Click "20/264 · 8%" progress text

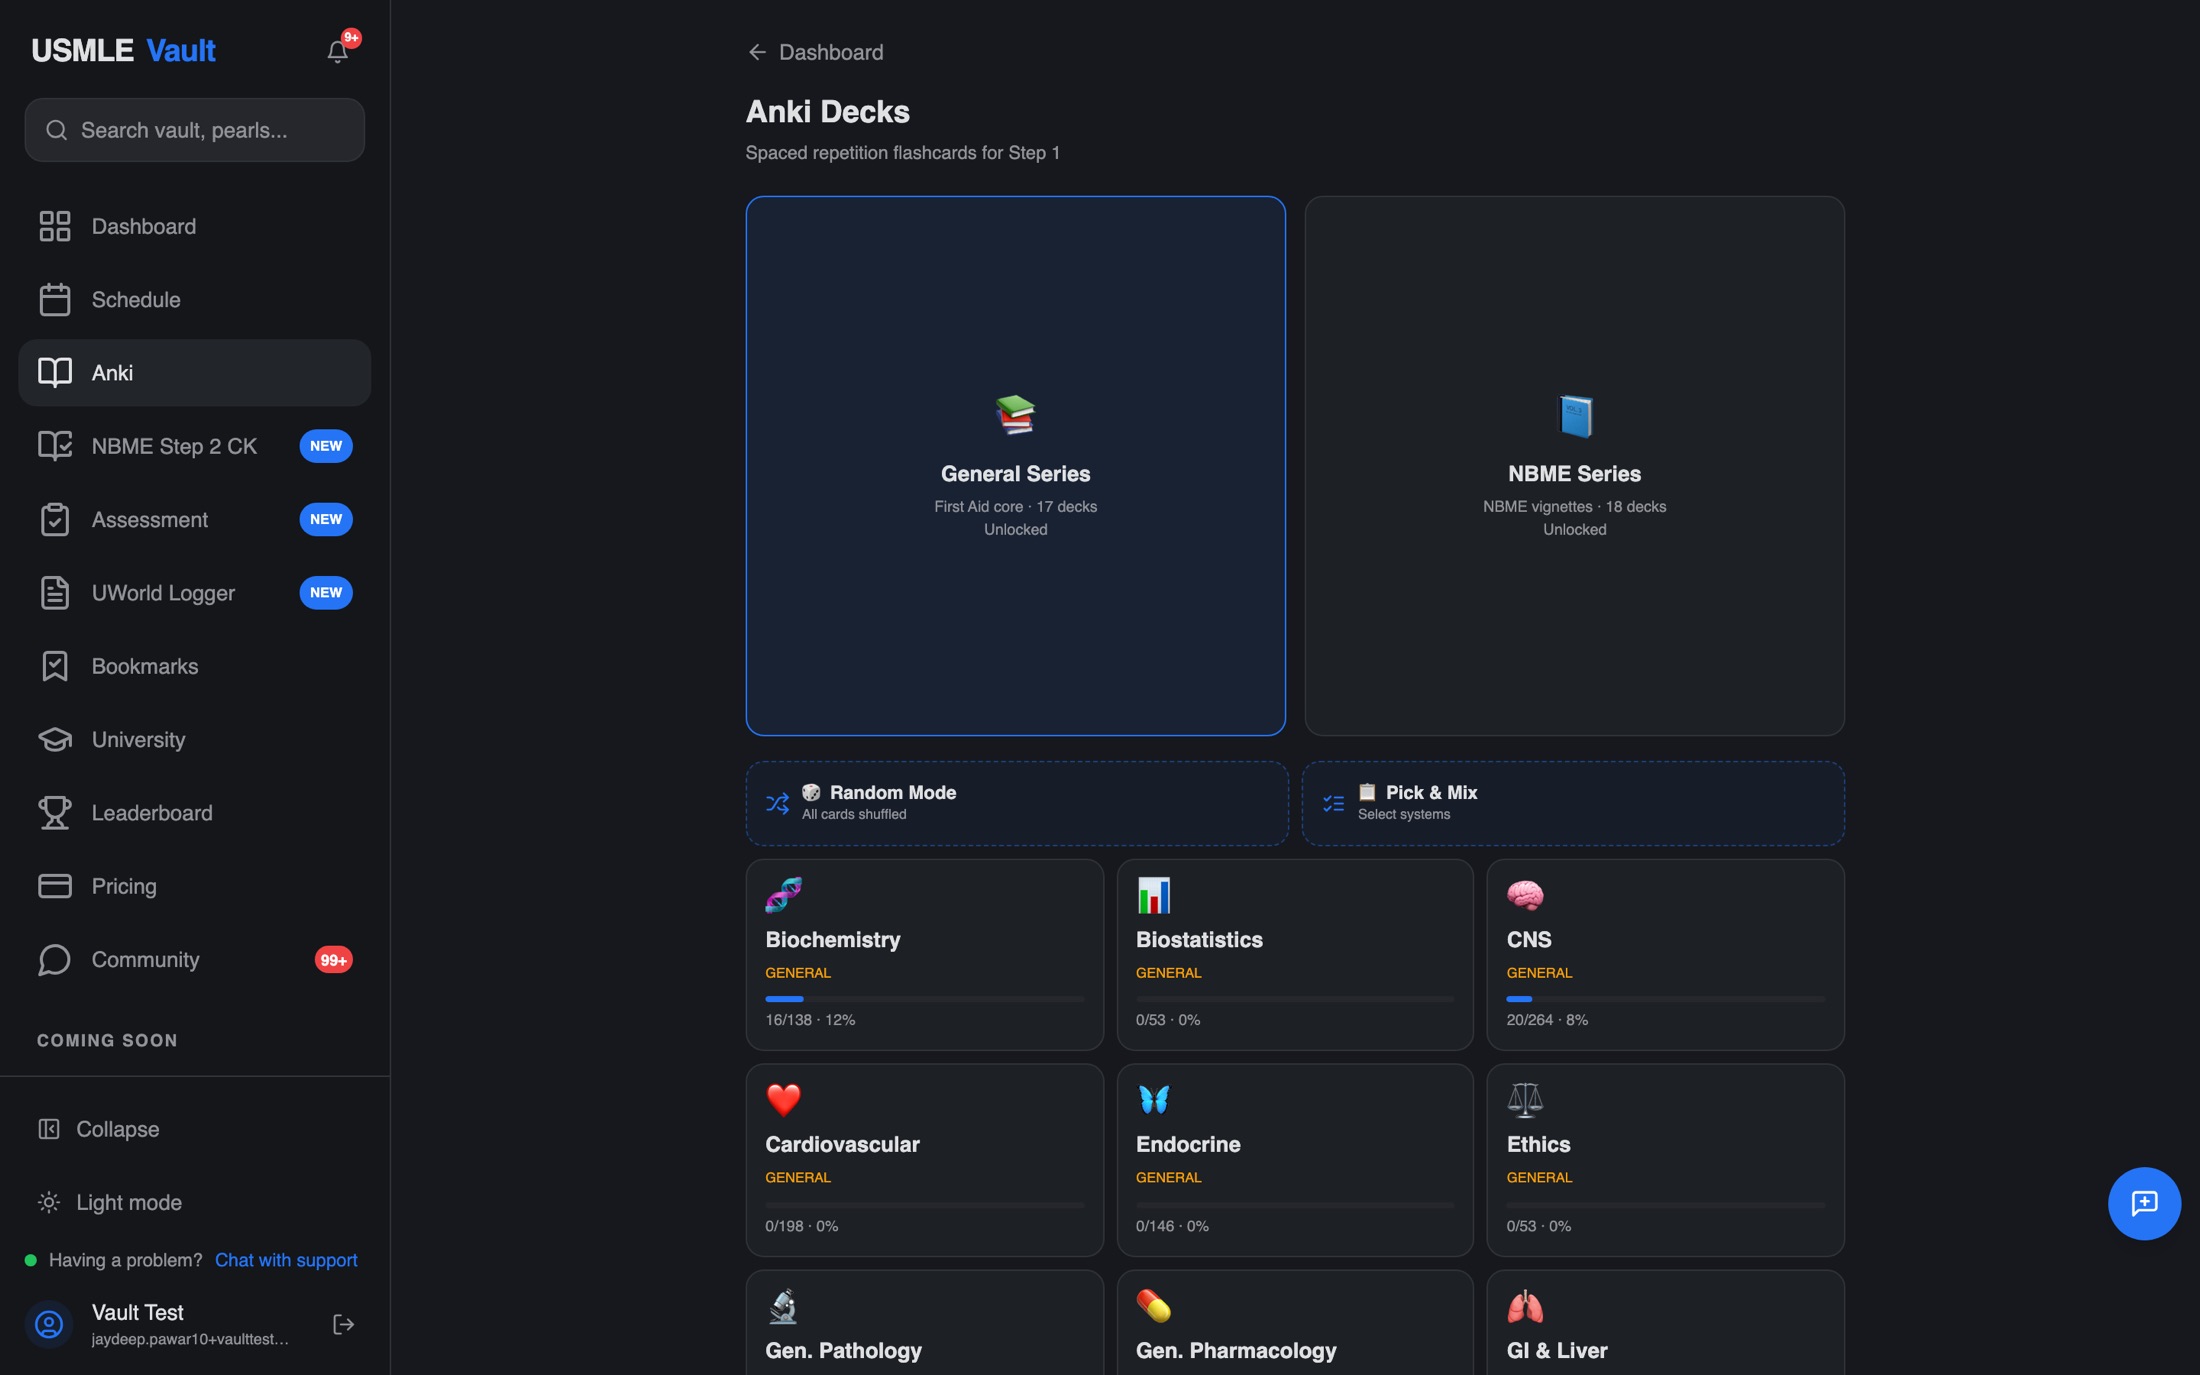click(1547, 1020)
